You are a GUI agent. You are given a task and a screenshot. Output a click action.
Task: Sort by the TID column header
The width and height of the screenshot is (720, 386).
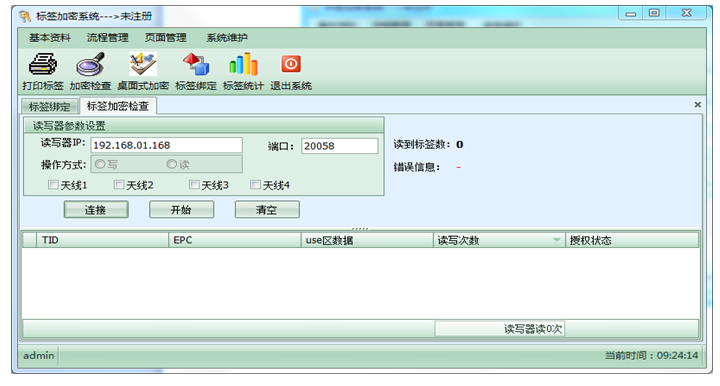pyautogui.click(x=102, y=240)
